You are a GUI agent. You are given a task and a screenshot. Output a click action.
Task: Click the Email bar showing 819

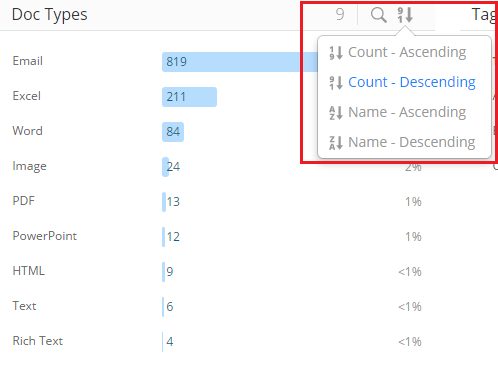pos(240,62)
